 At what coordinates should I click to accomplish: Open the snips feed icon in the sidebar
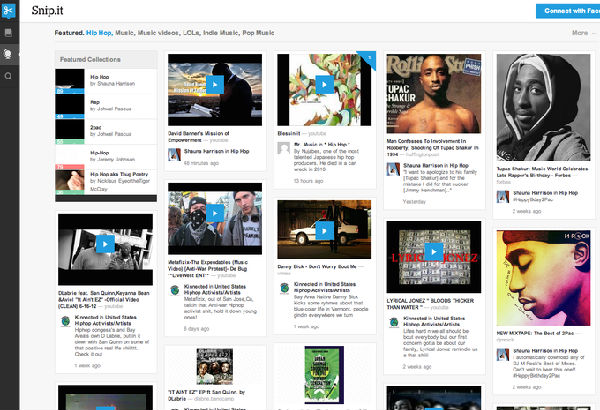click(x=9, y=32)
